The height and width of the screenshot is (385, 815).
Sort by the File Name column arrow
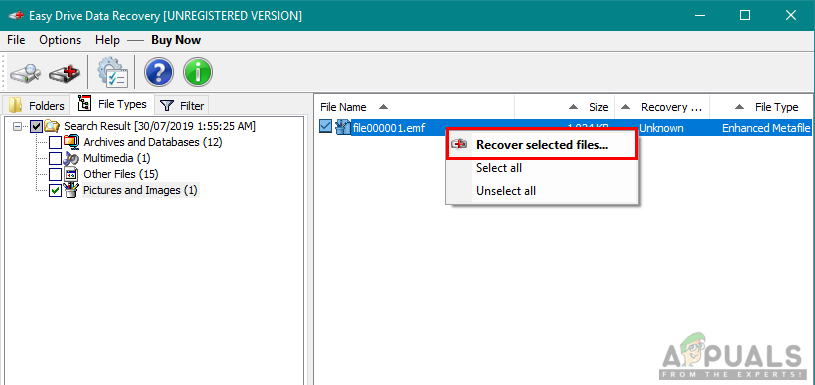(383, 107)
